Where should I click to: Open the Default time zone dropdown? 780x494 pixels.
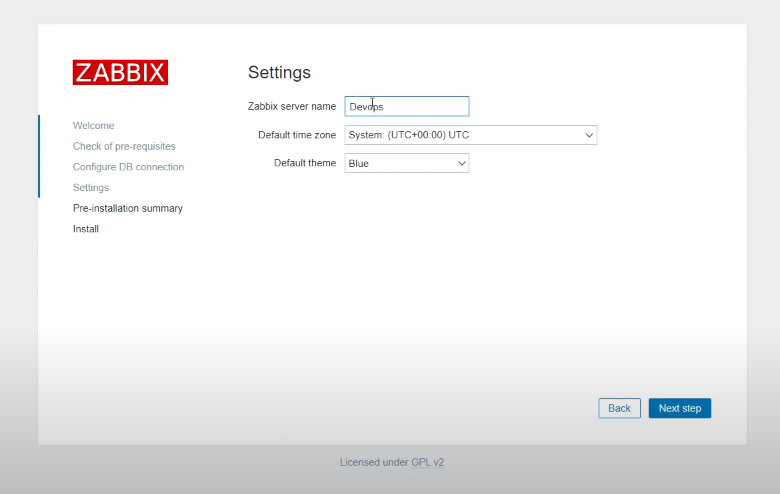click(471, 135)
